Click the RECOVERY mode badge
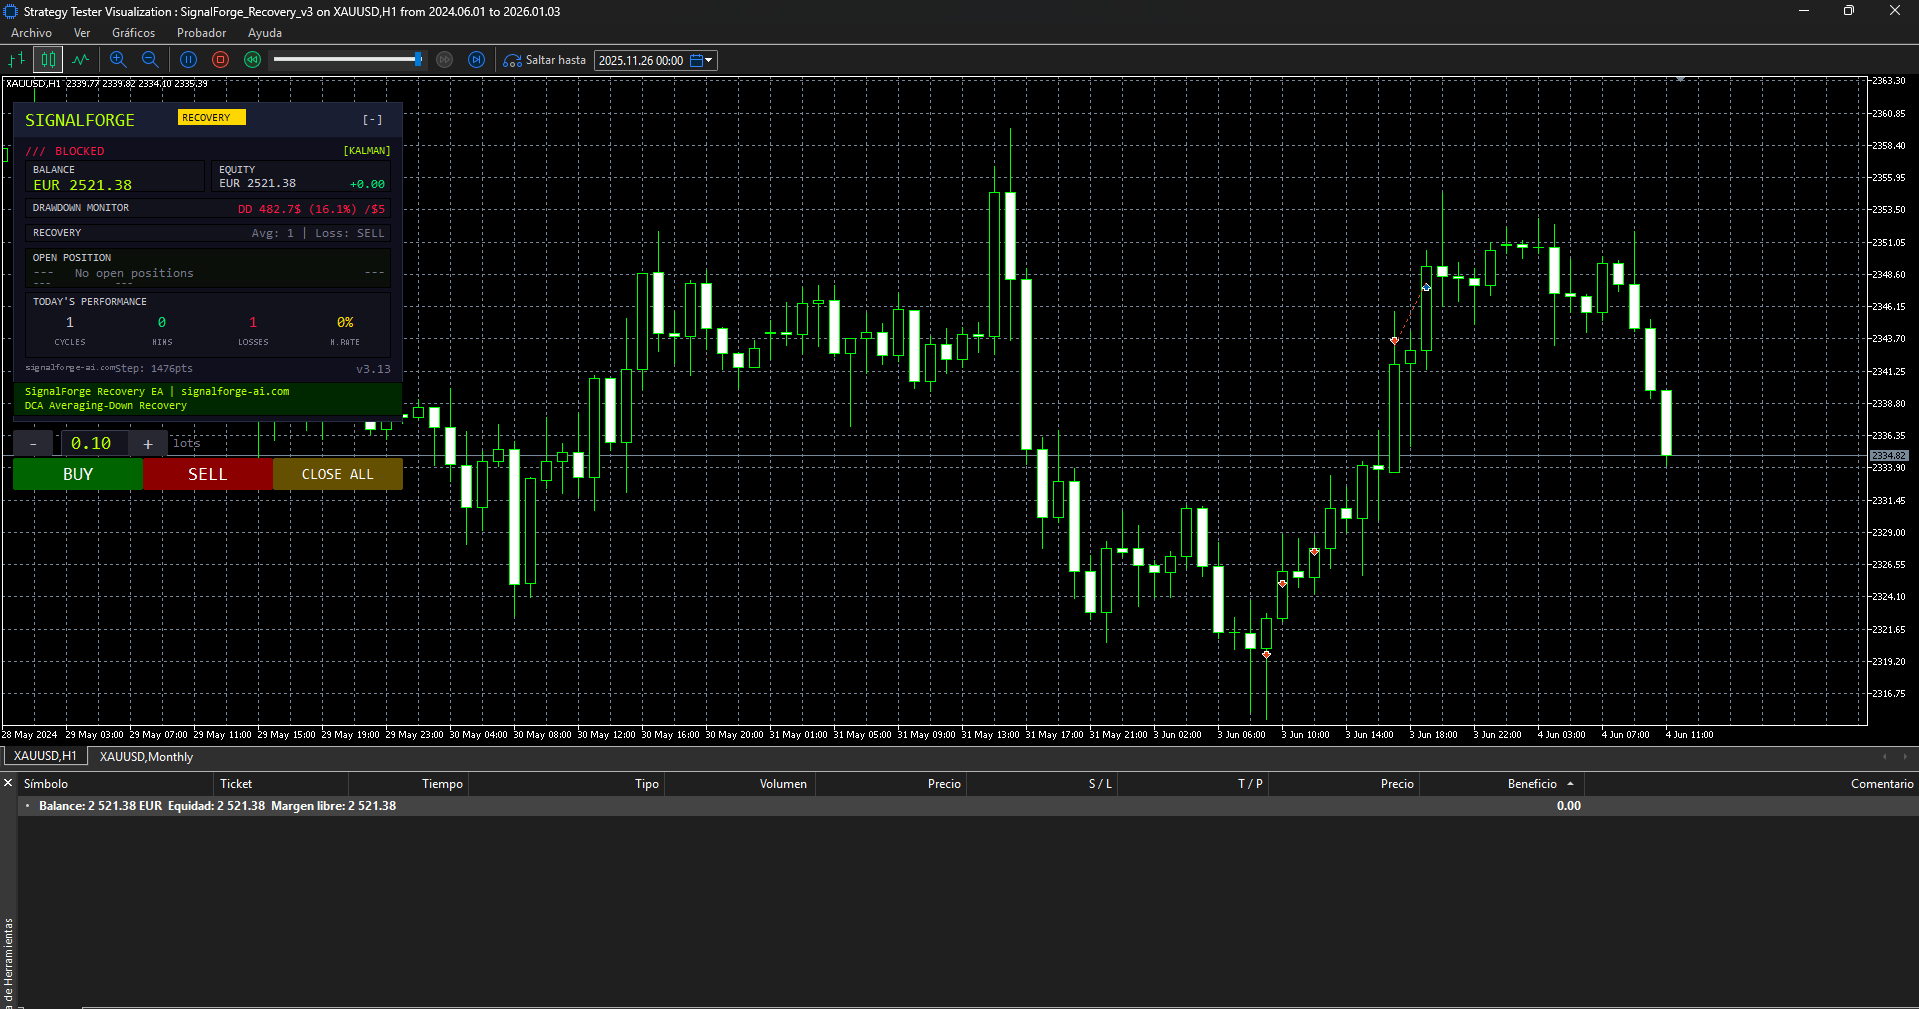Image resolution: width=1919 pixels, height=1009 pixels. (211, 118)
